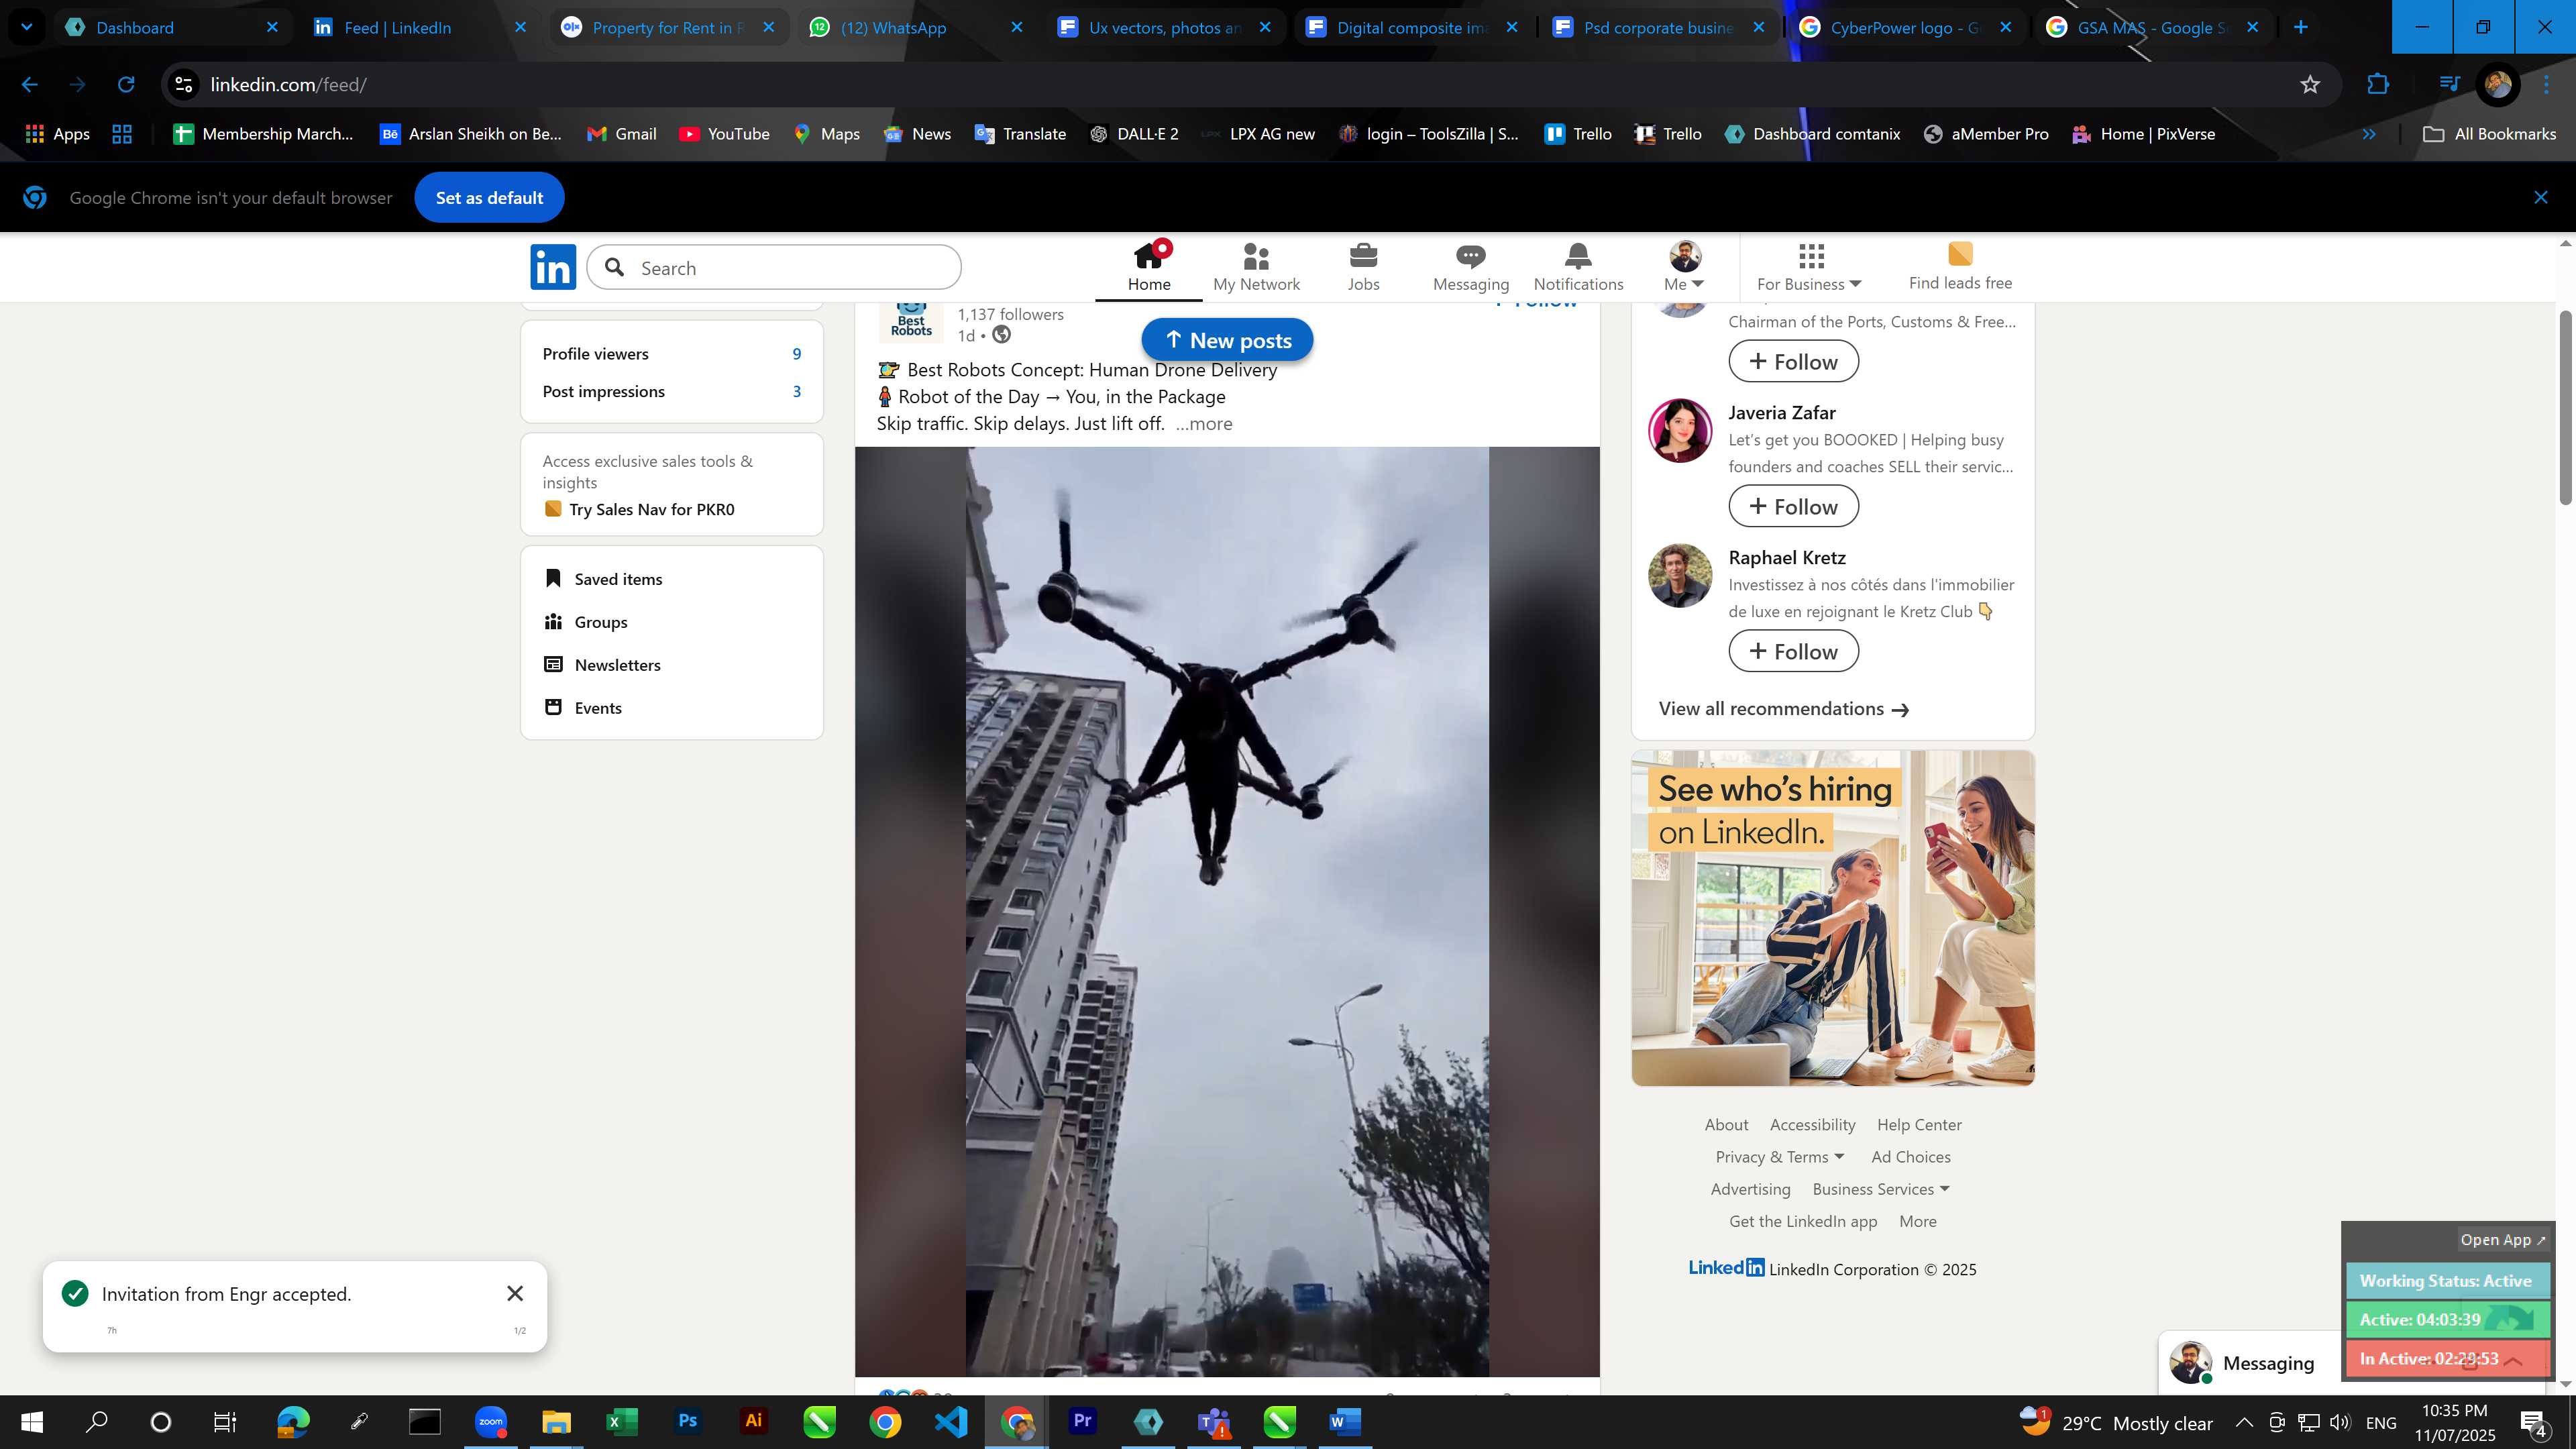Viewport: 2576px width, 1449px height.
Task: Open Help Center footer link
Action: click(x=1919, y=1125)
